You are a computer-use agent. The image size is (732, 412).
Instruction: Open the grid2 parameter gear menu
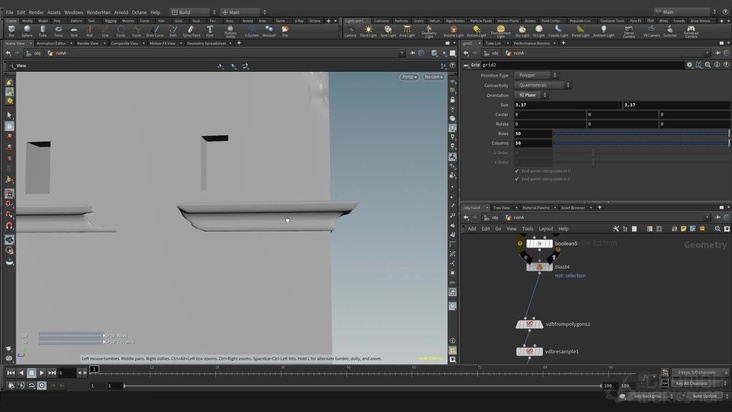(x=689, y=65)
